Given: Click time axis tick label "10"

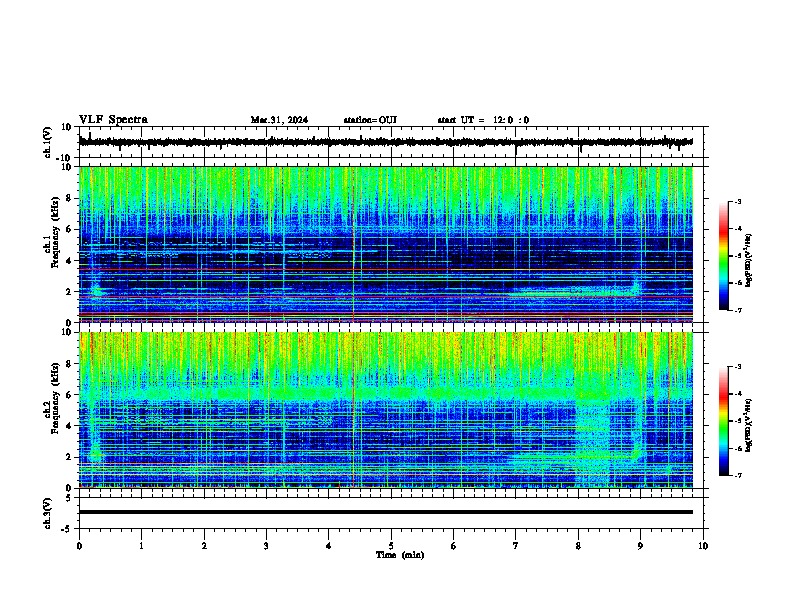Looking at the screenshot, I should (703, 546).
